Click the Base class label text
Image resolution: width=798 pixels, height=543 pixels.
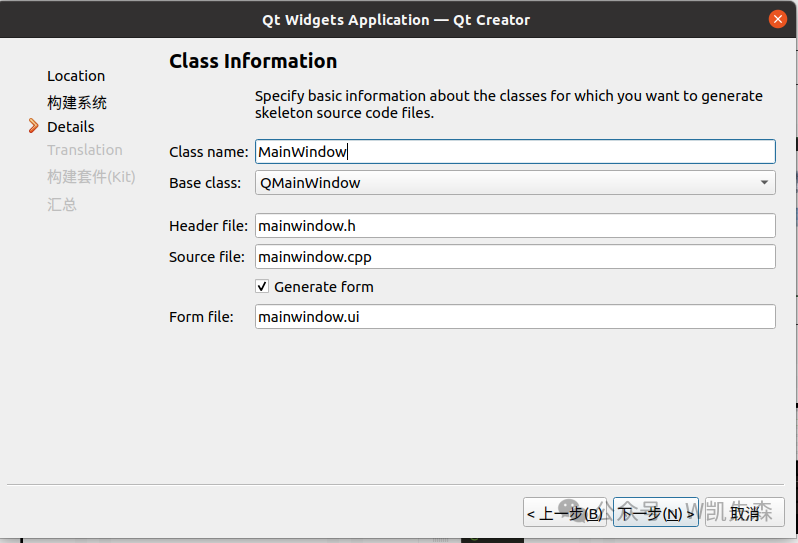tap(205, 183)
